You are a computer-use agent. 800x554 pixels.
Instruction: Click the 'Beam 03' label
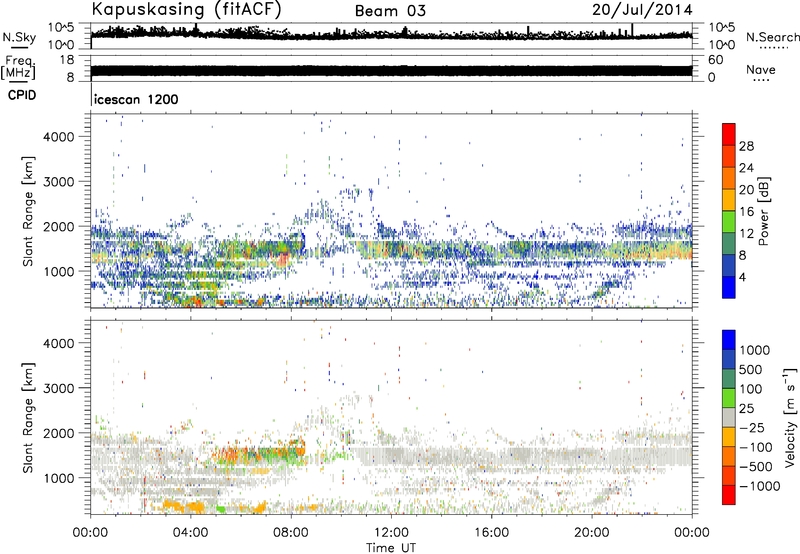pyautogui.click(x=390, y=11)
